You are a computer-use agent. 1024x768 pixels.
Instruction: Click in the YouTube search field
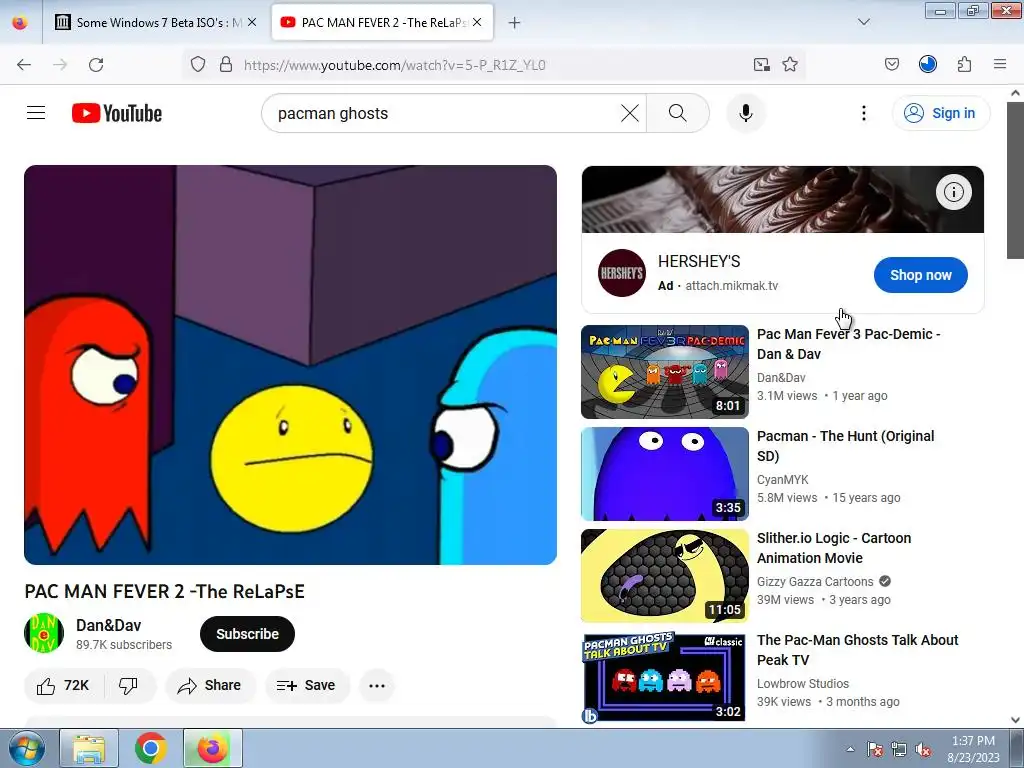444,113
